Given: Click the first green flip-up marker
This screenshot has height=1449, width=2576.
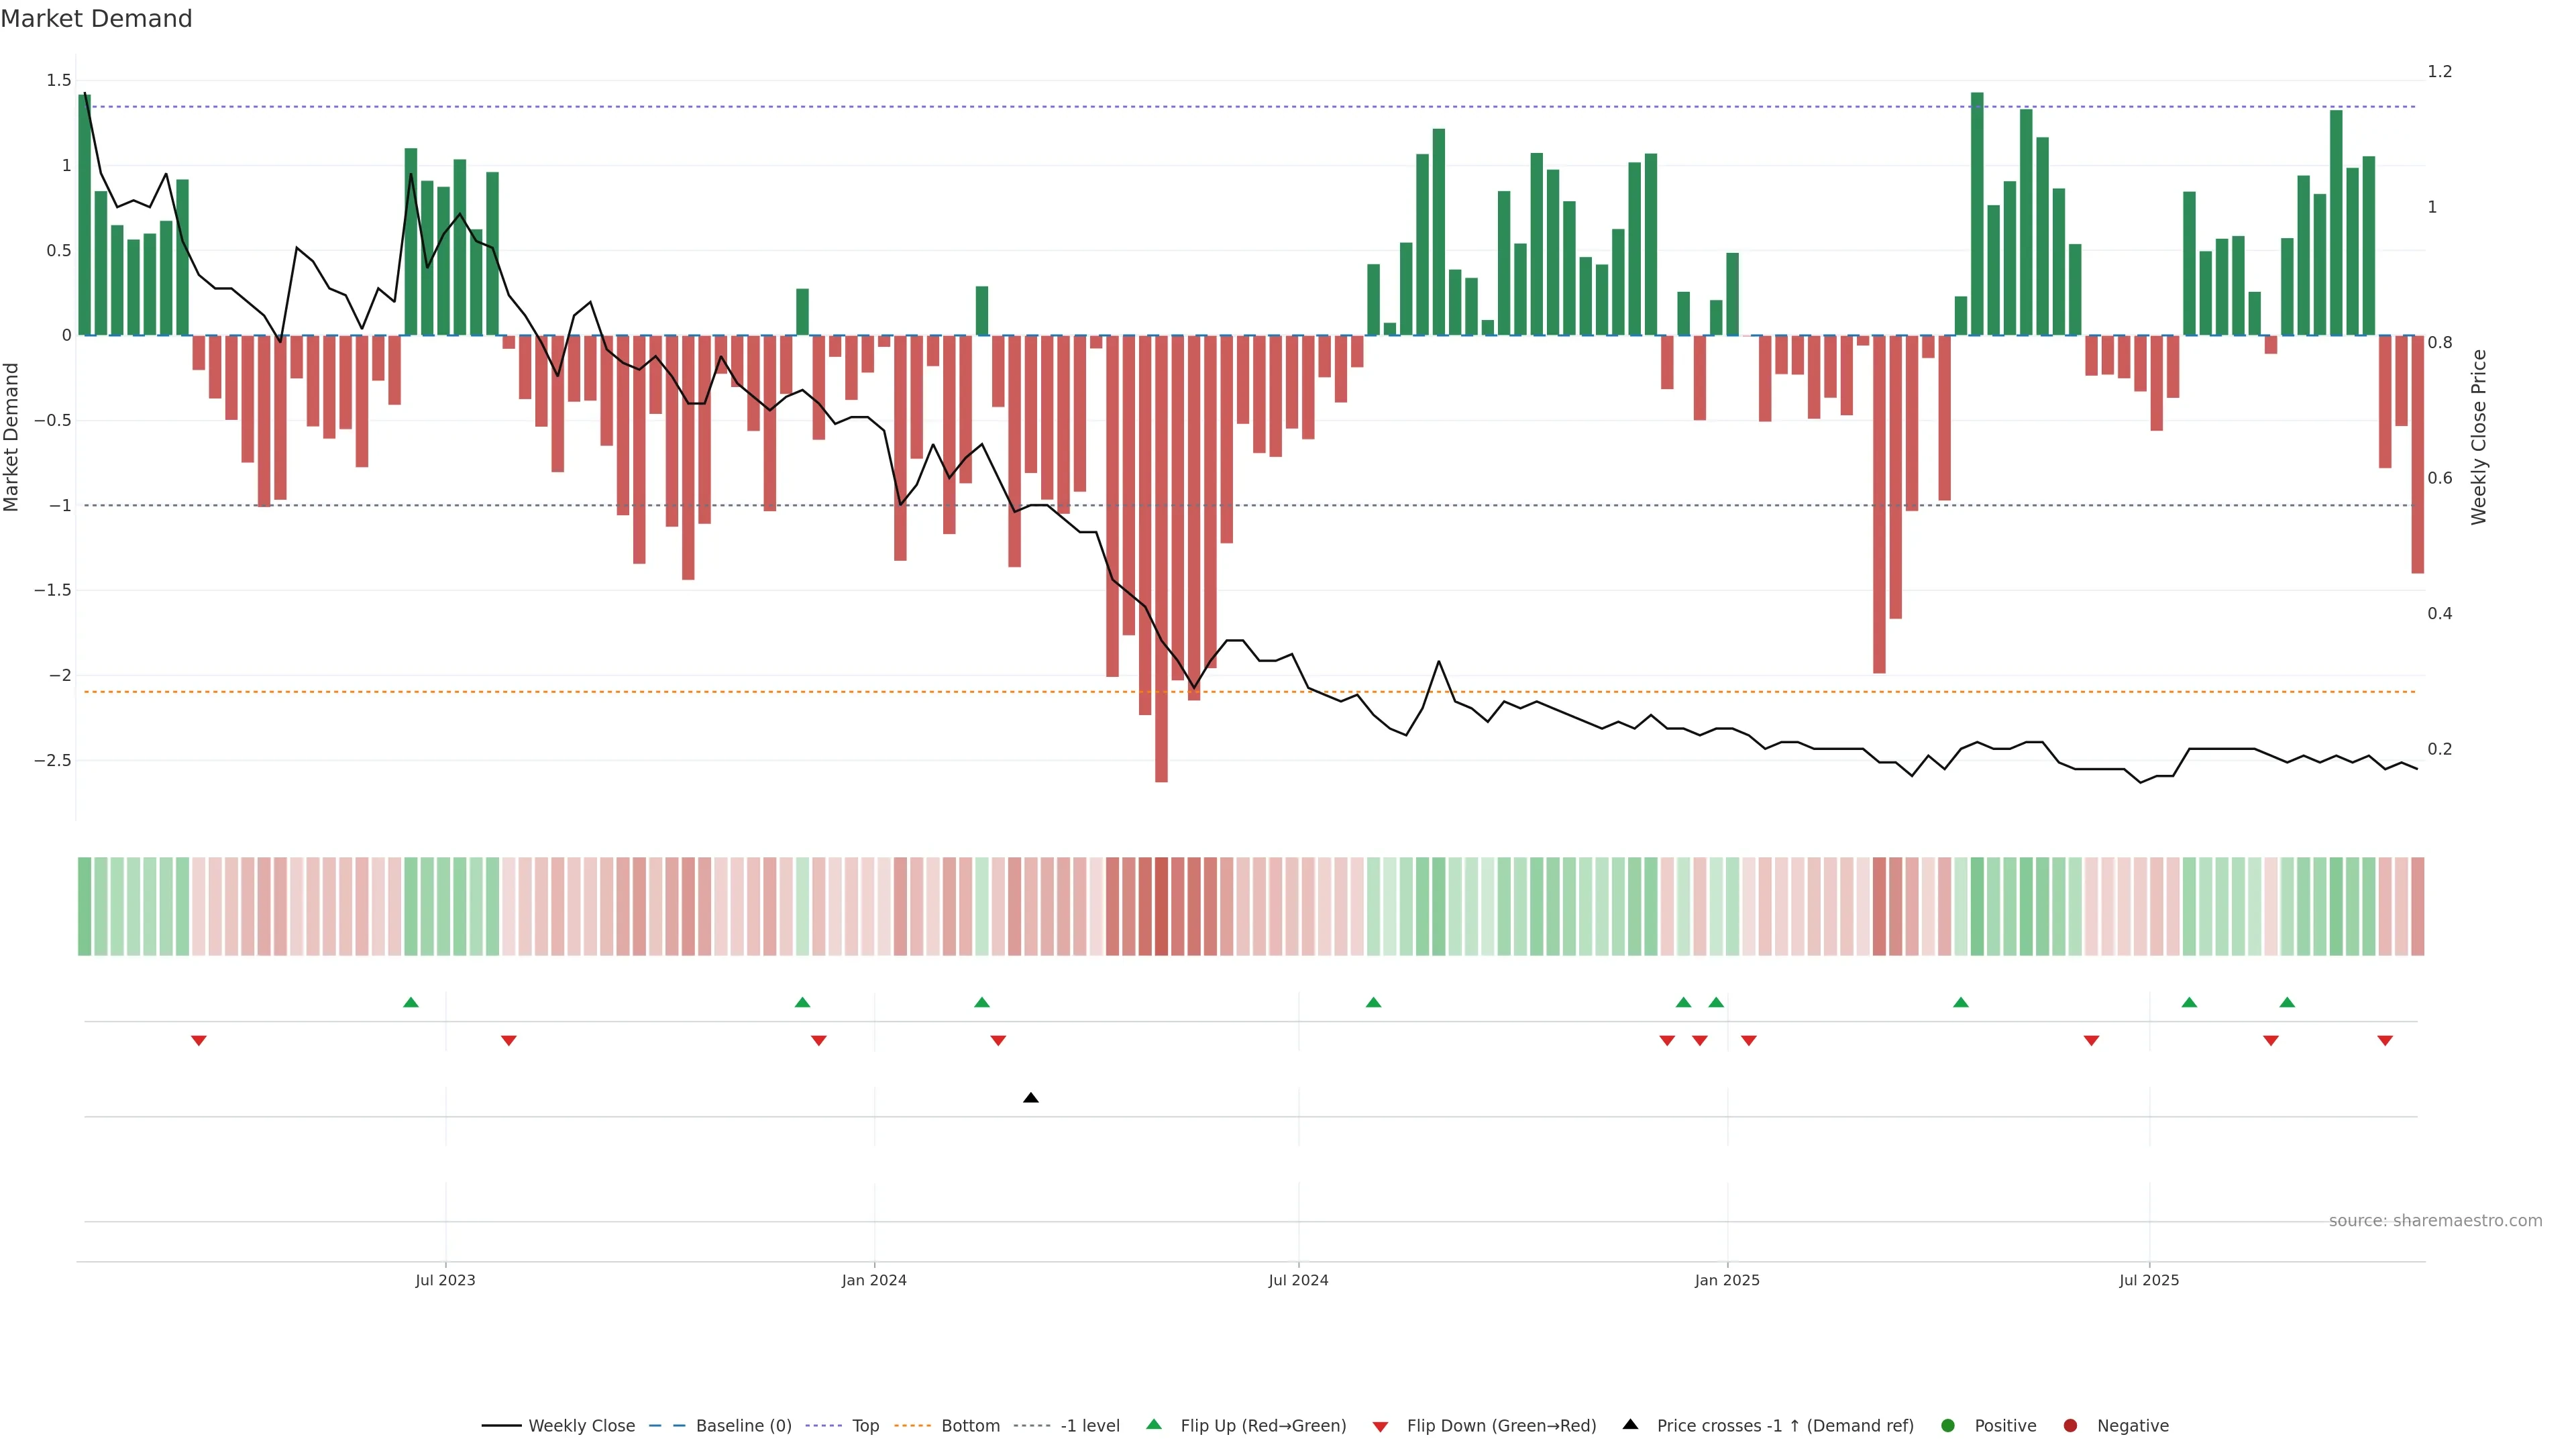Looking at the screenshot, I should click(x=411, y=1003).
